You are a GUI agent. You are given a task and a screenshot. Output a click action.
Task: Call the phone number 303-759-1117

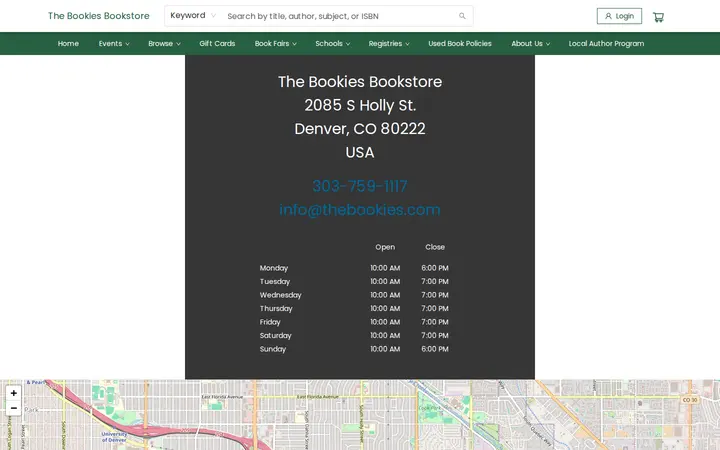[360, 186]
